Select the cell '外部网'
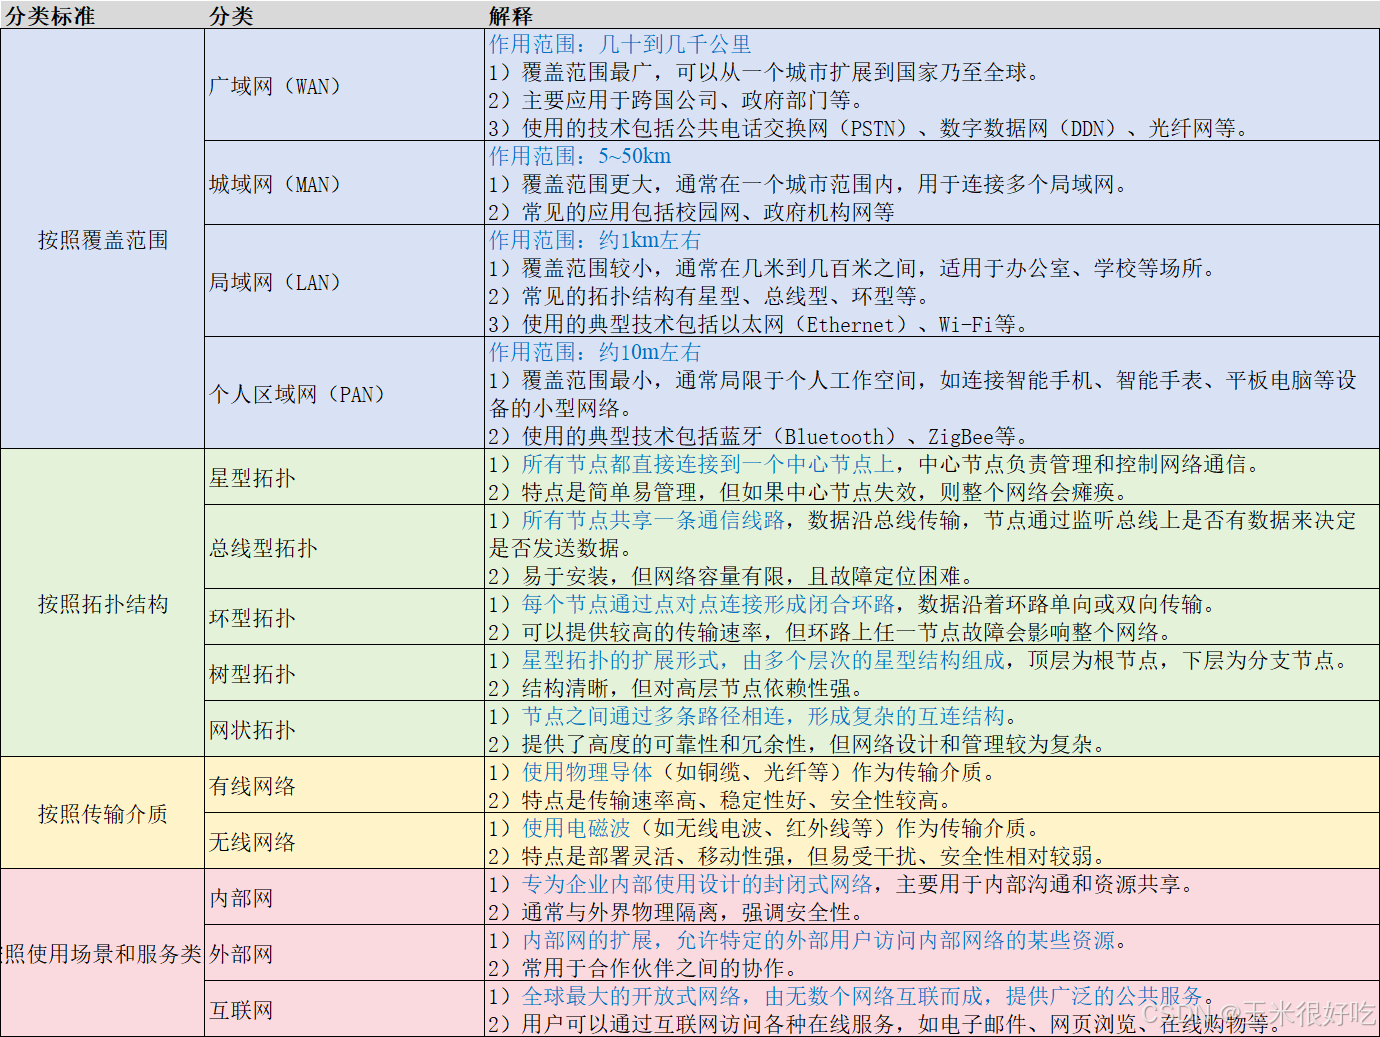The height and width of the screenshot is (1037, 1380). coord(344,953)
